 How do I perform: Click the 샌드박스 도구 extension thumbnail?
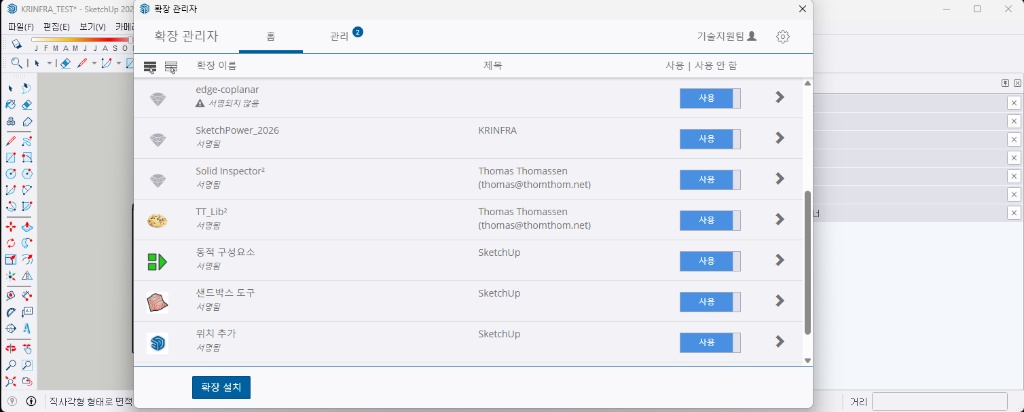(157, 302)
